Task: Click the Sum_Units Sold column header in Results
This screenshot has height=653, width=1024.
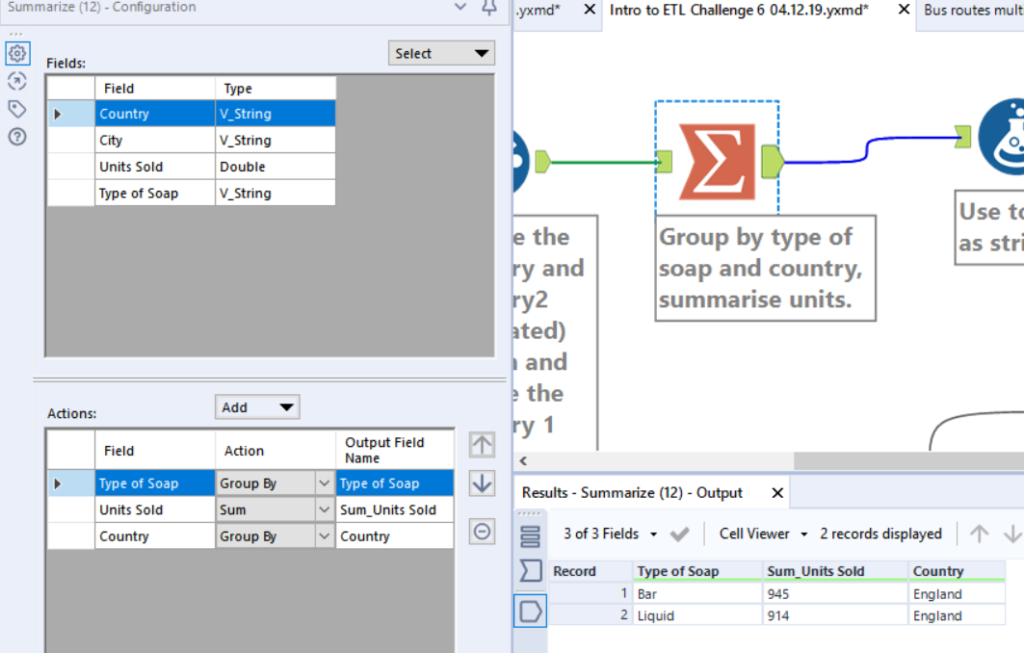Action: pyautogui.click(x=835, y=571)
